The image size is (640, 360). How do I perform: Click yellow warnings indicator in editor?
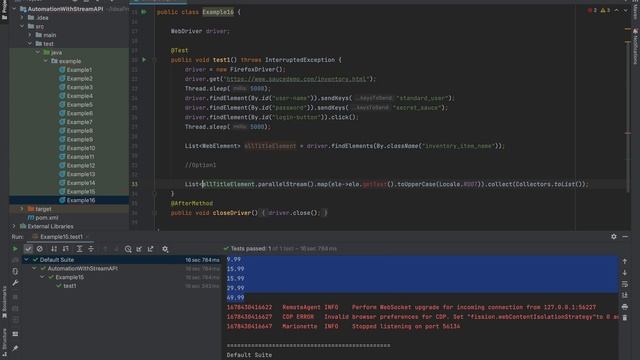tap(605, 10)
